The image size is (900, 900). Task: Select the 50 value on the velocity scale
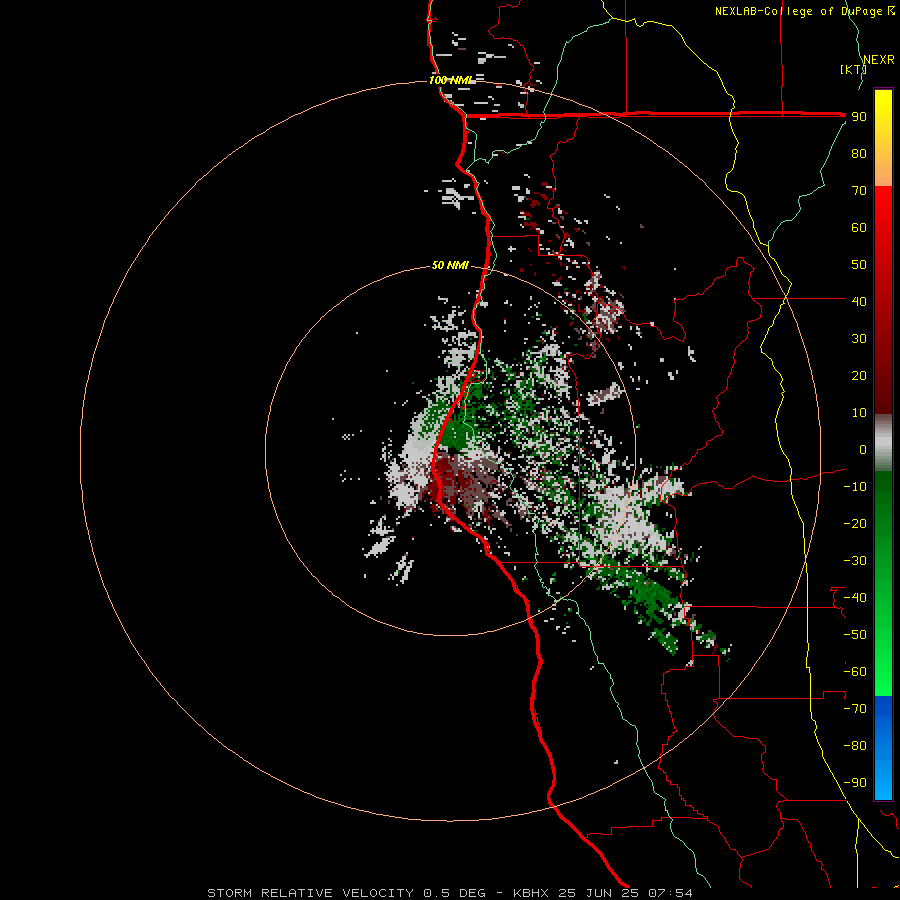click(x=859, y=265)
